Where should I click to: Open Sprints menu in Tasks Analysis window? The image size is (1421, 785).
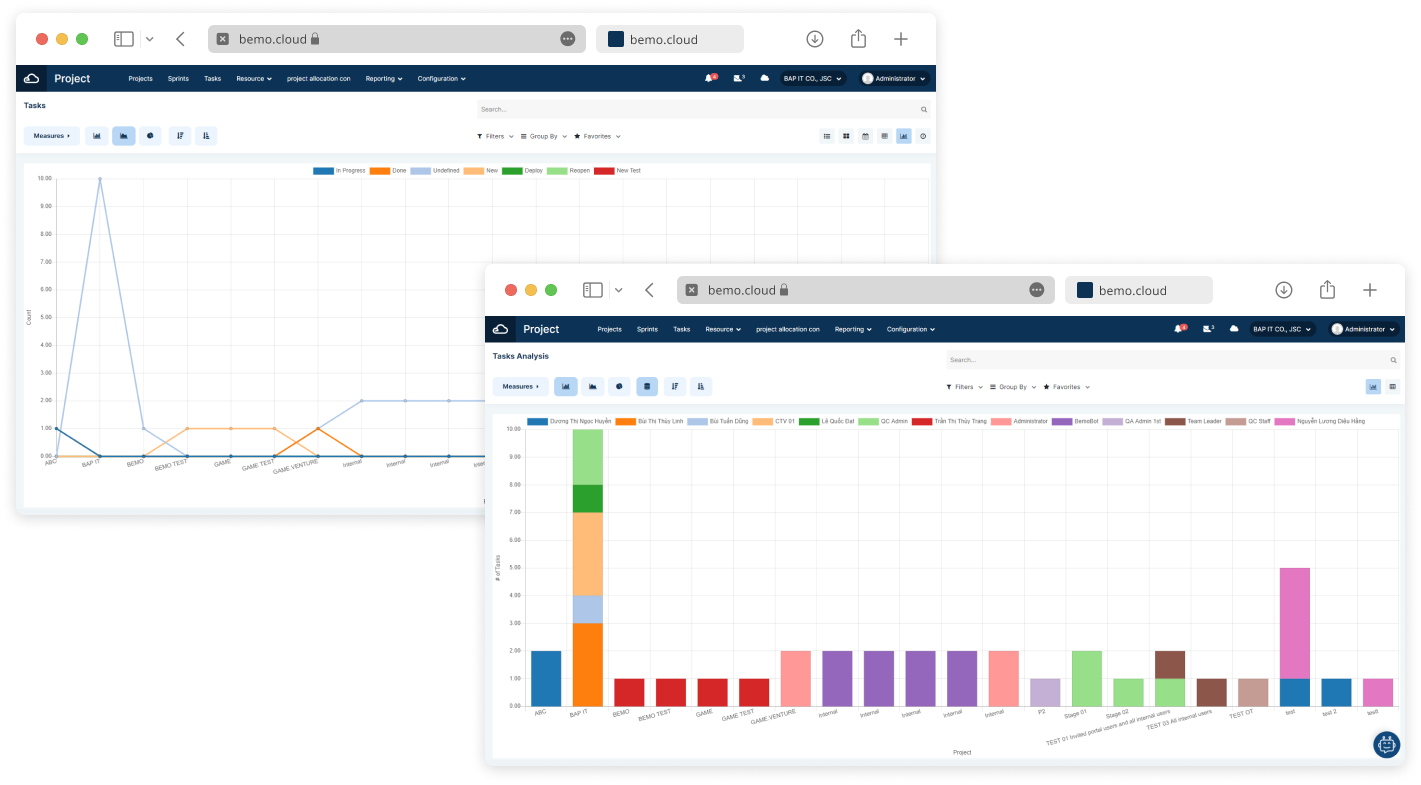click(647, 329)
